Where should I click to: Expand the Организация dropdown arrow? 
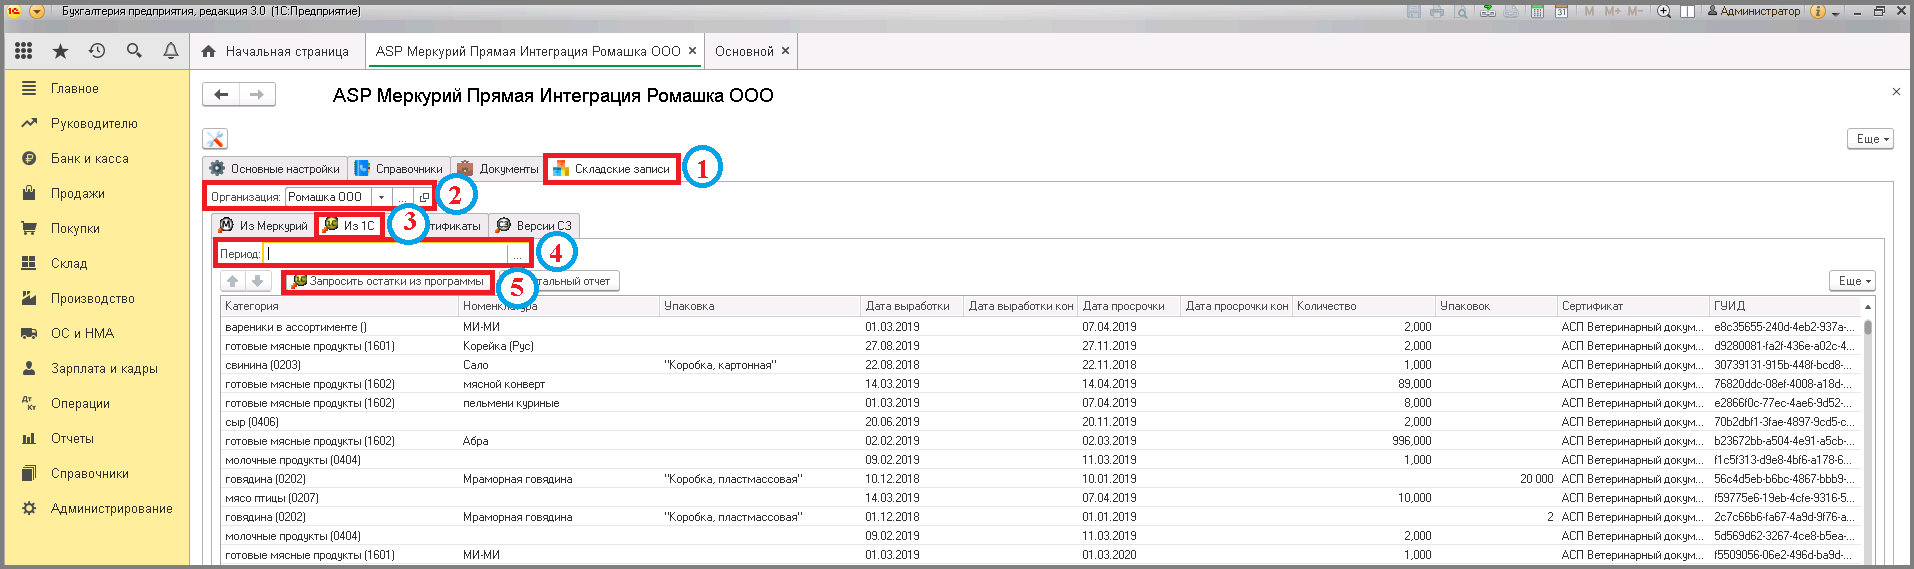381,197
